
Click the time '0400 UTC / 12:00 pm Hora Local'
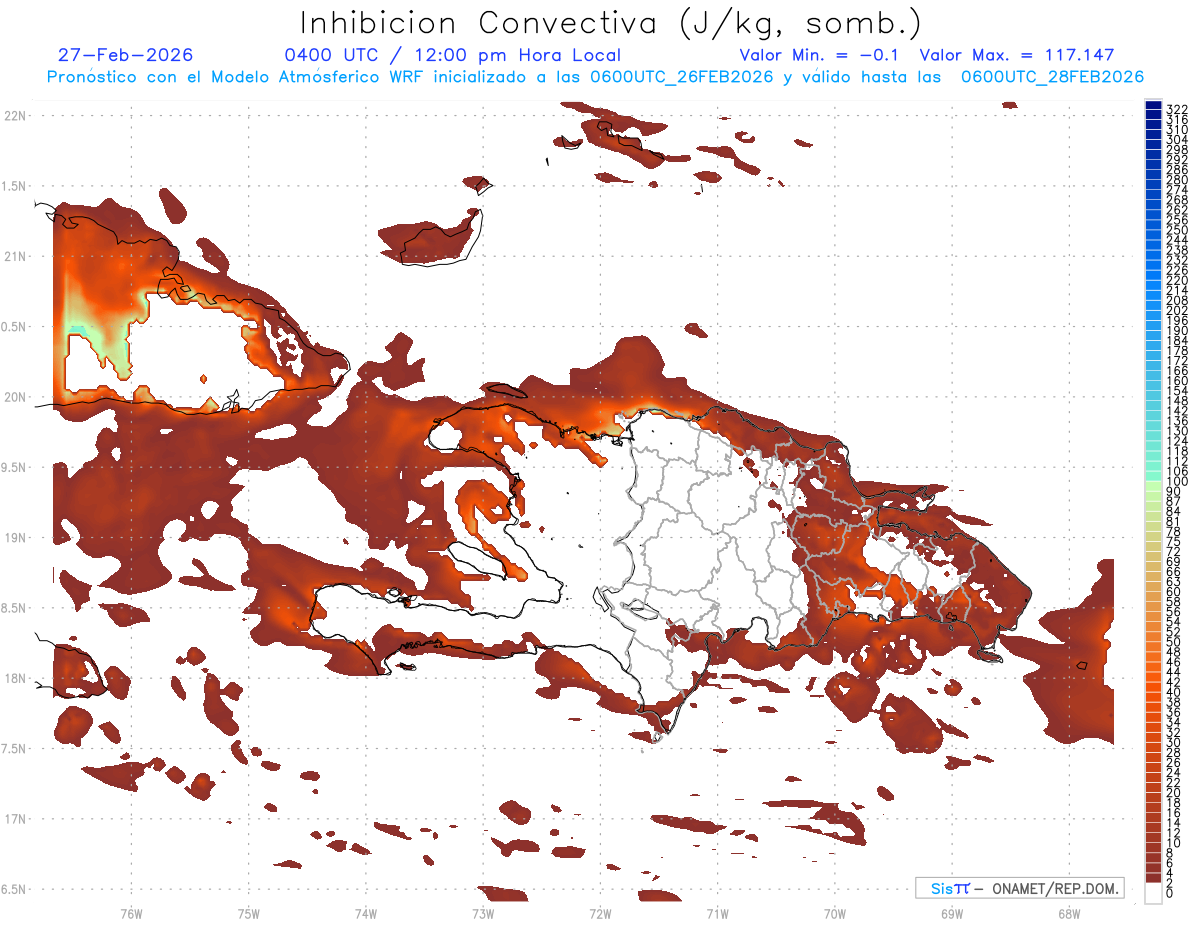pos(452,55)
